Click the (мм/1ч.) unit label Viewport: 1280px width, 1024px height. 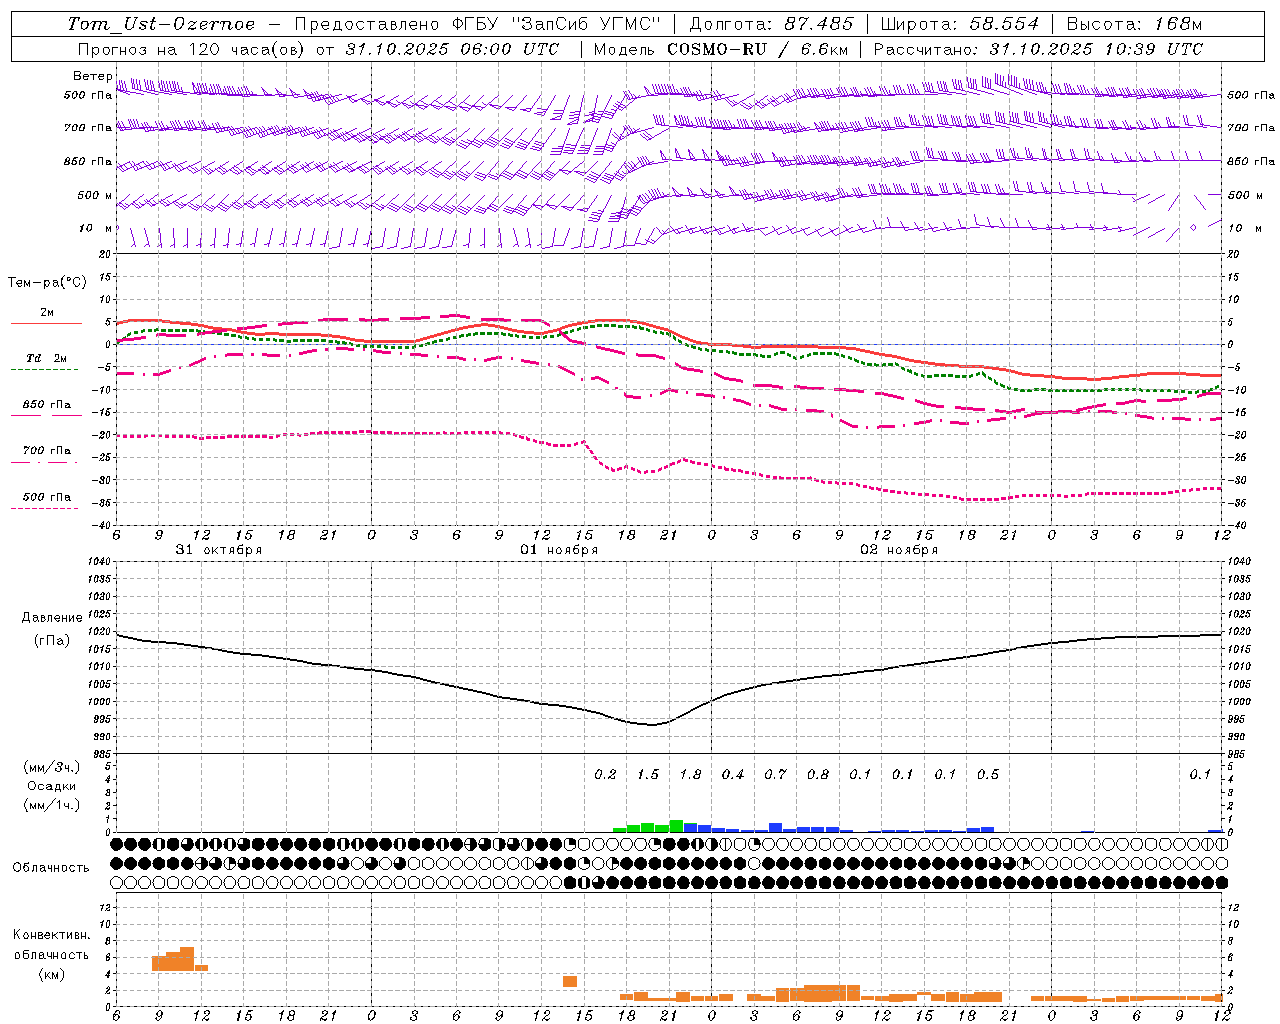coord(51,805)
